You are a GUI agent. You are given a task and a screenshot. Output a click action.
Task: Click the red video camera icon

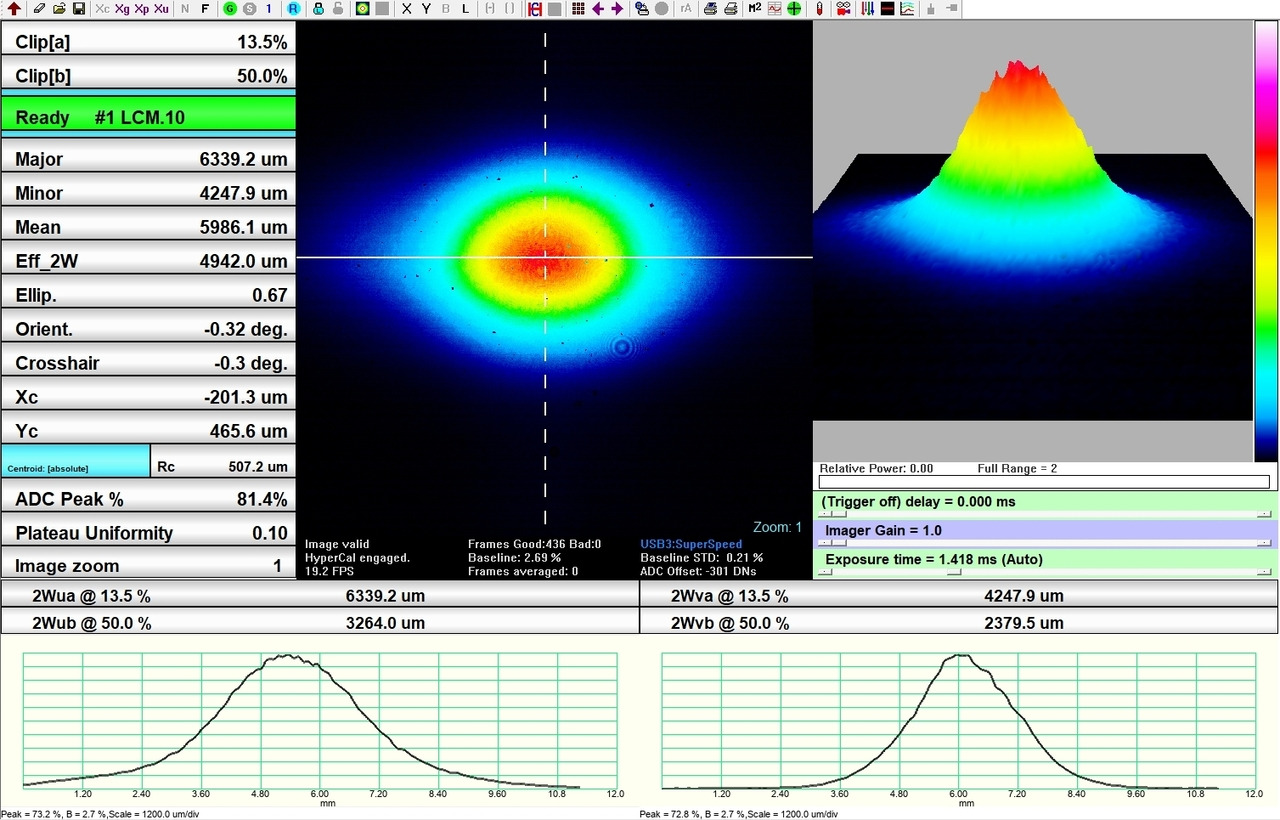click(x=843, y=9)
